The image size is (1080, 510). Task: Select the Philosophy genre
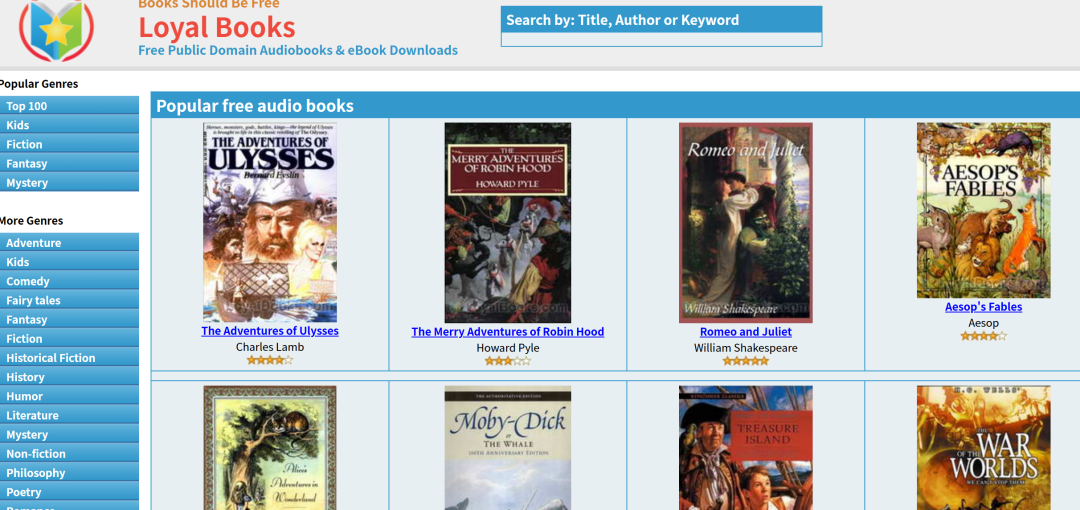click(69, 473)
